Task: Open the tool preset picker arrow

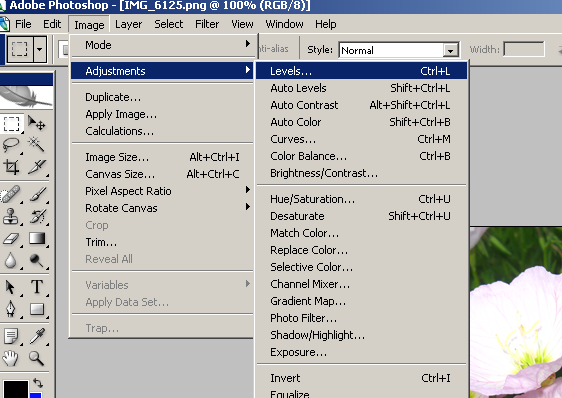Action: (40, 49)
